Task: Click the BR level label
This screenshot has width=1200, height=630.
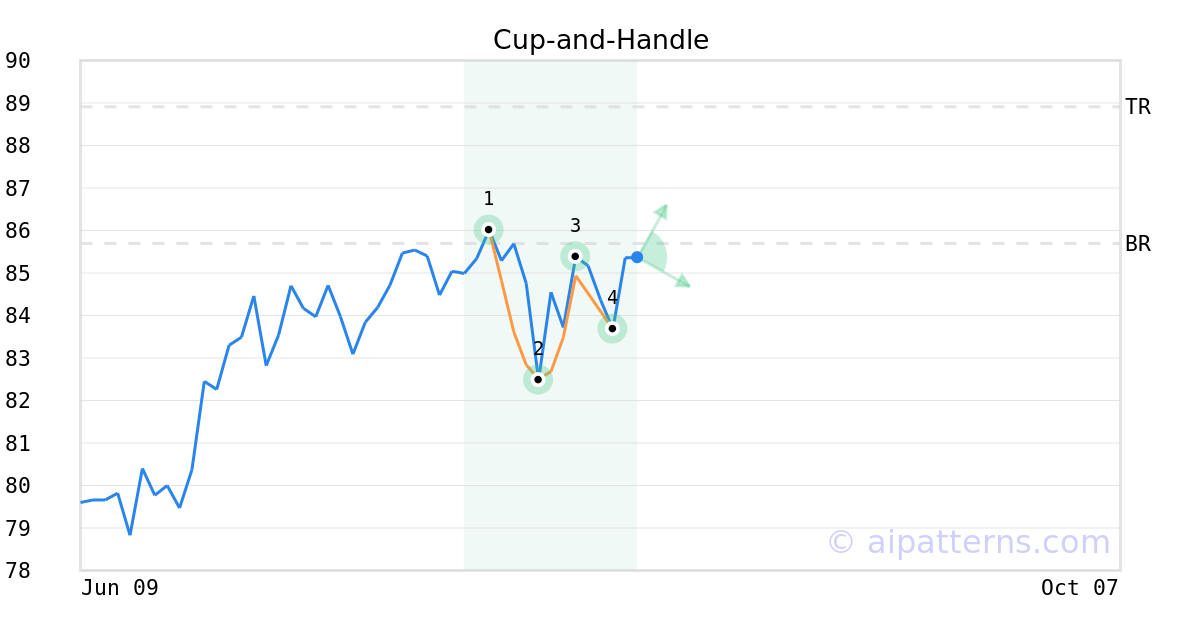Action: 1138,244
